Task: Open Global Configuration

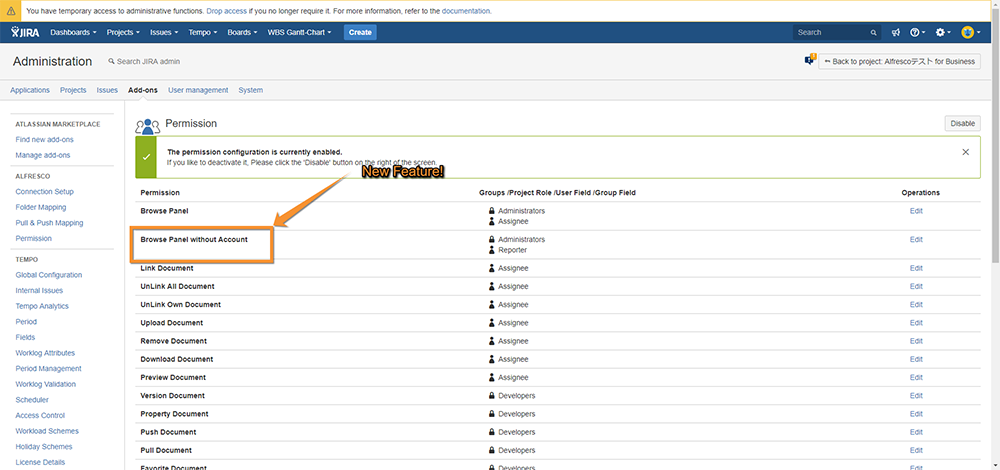Action: [49, 275]
